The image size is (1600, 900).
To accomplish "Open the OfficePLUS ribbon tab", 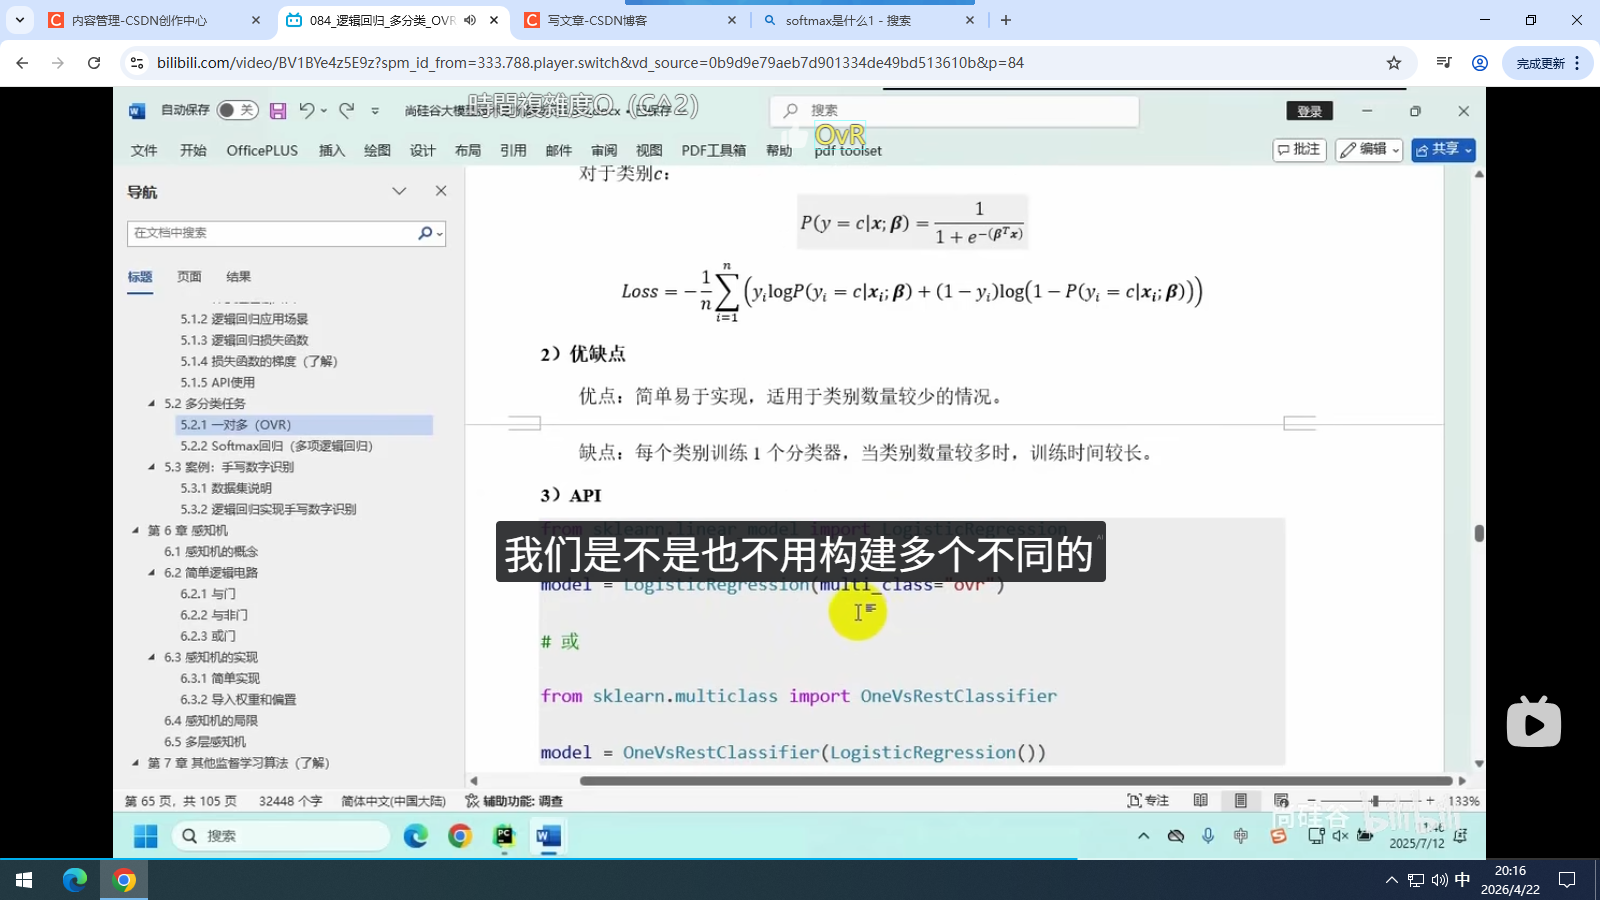I will 262,150.
